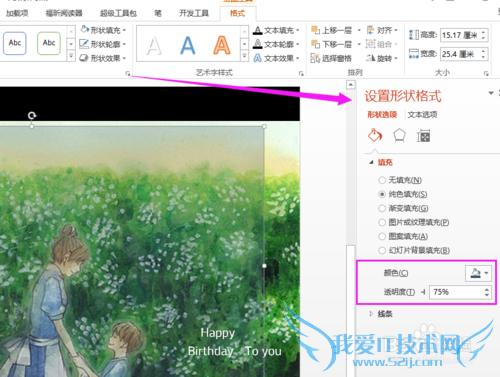Open the 形状填充 shape fill menu
This screenshot has height=377, width=500.
pos(103,30)
